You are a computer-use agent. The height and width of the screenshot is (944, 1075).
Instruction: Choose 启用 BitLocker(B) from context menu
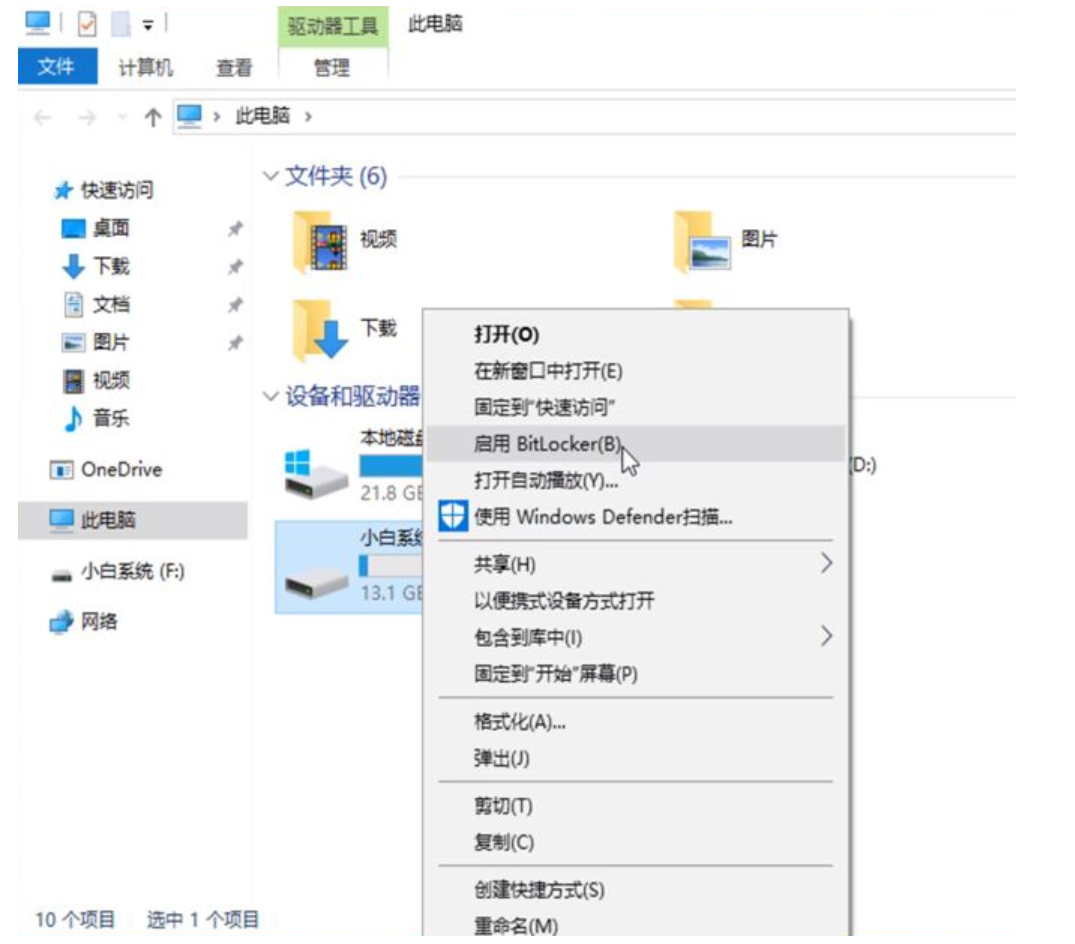(x=547, y=444)
